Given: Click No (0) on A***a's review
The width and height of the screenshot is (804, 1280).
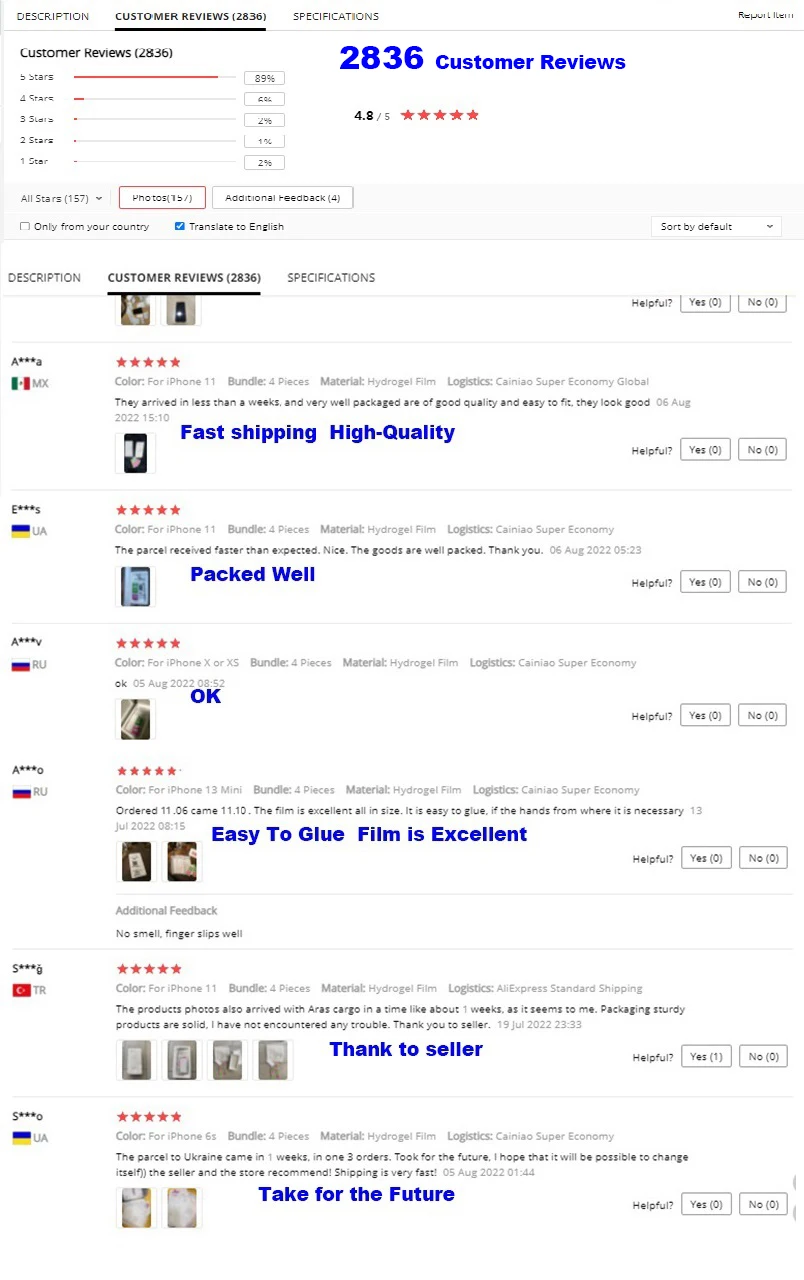Looking at the screenshot, I should point(762,450).
